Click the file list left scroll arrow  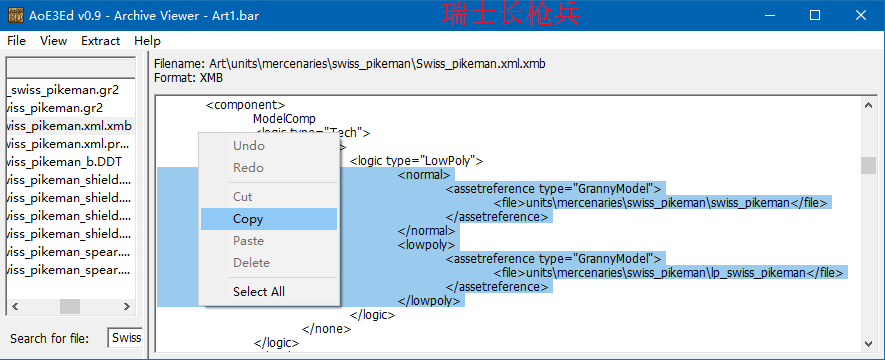15,306
